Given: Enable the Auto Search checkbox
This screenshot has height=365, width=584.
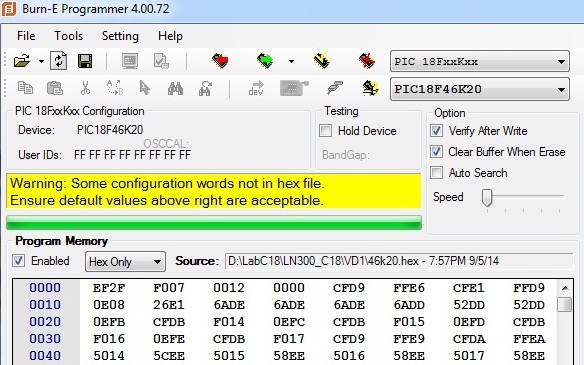Looking at the screenshot, I should [437, 172].
